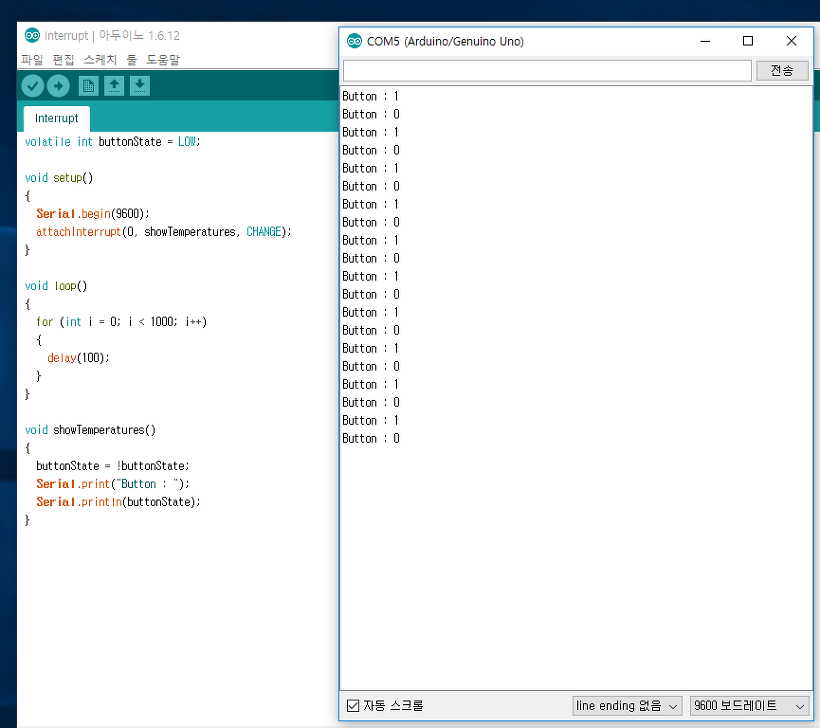The height and width of the screenshot is (728, 820).
Task: Maximize the COM5 serial monitor window
Action: click(748, 41)
